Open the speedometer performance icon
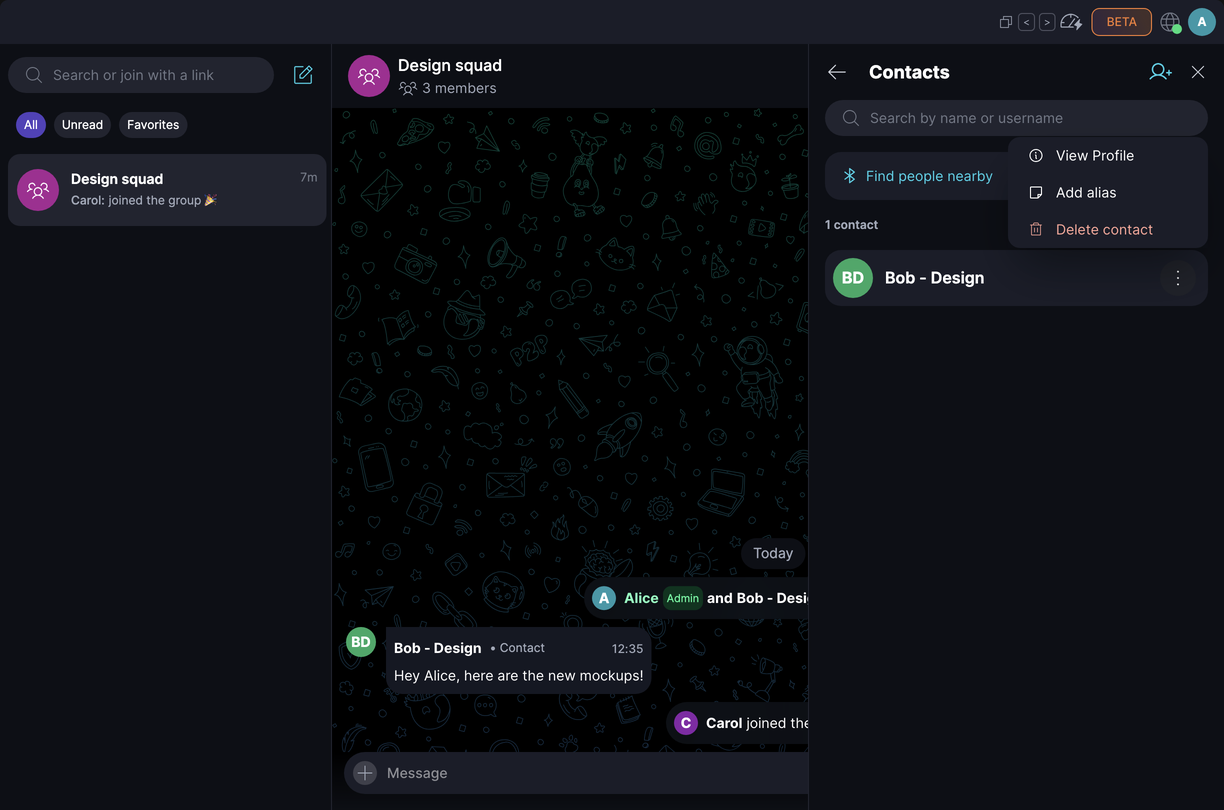The height and width of the screenshot is (810, 1224). [1071, 22]
